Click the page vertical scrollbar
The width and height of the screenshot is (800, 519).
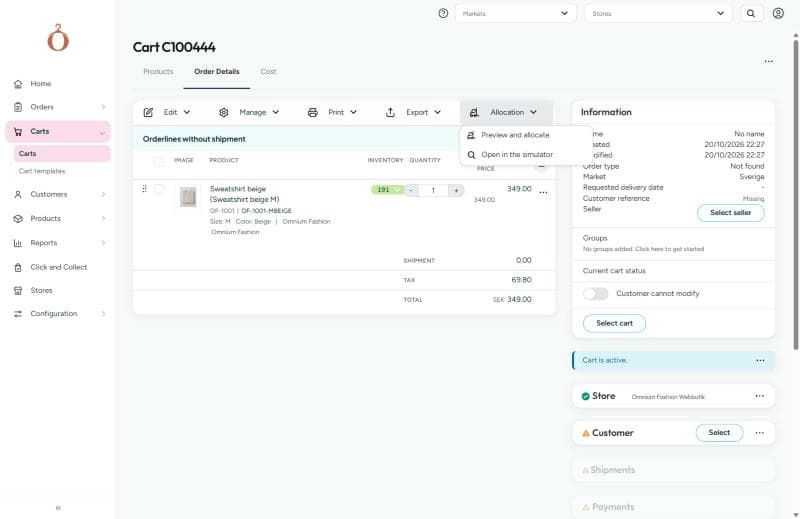[x=795, y=194]
